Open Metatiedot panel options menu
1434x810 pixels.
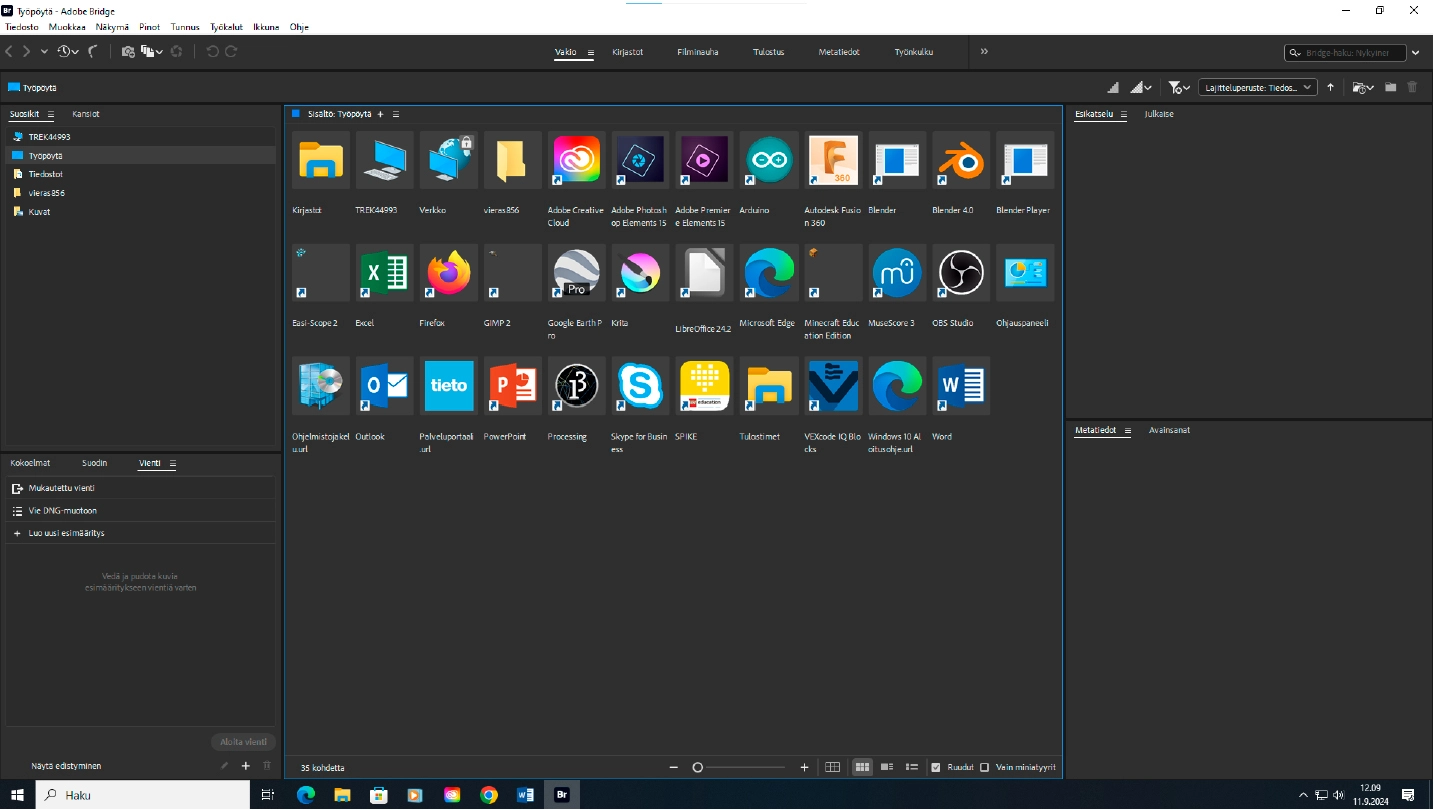(1127, 430)
